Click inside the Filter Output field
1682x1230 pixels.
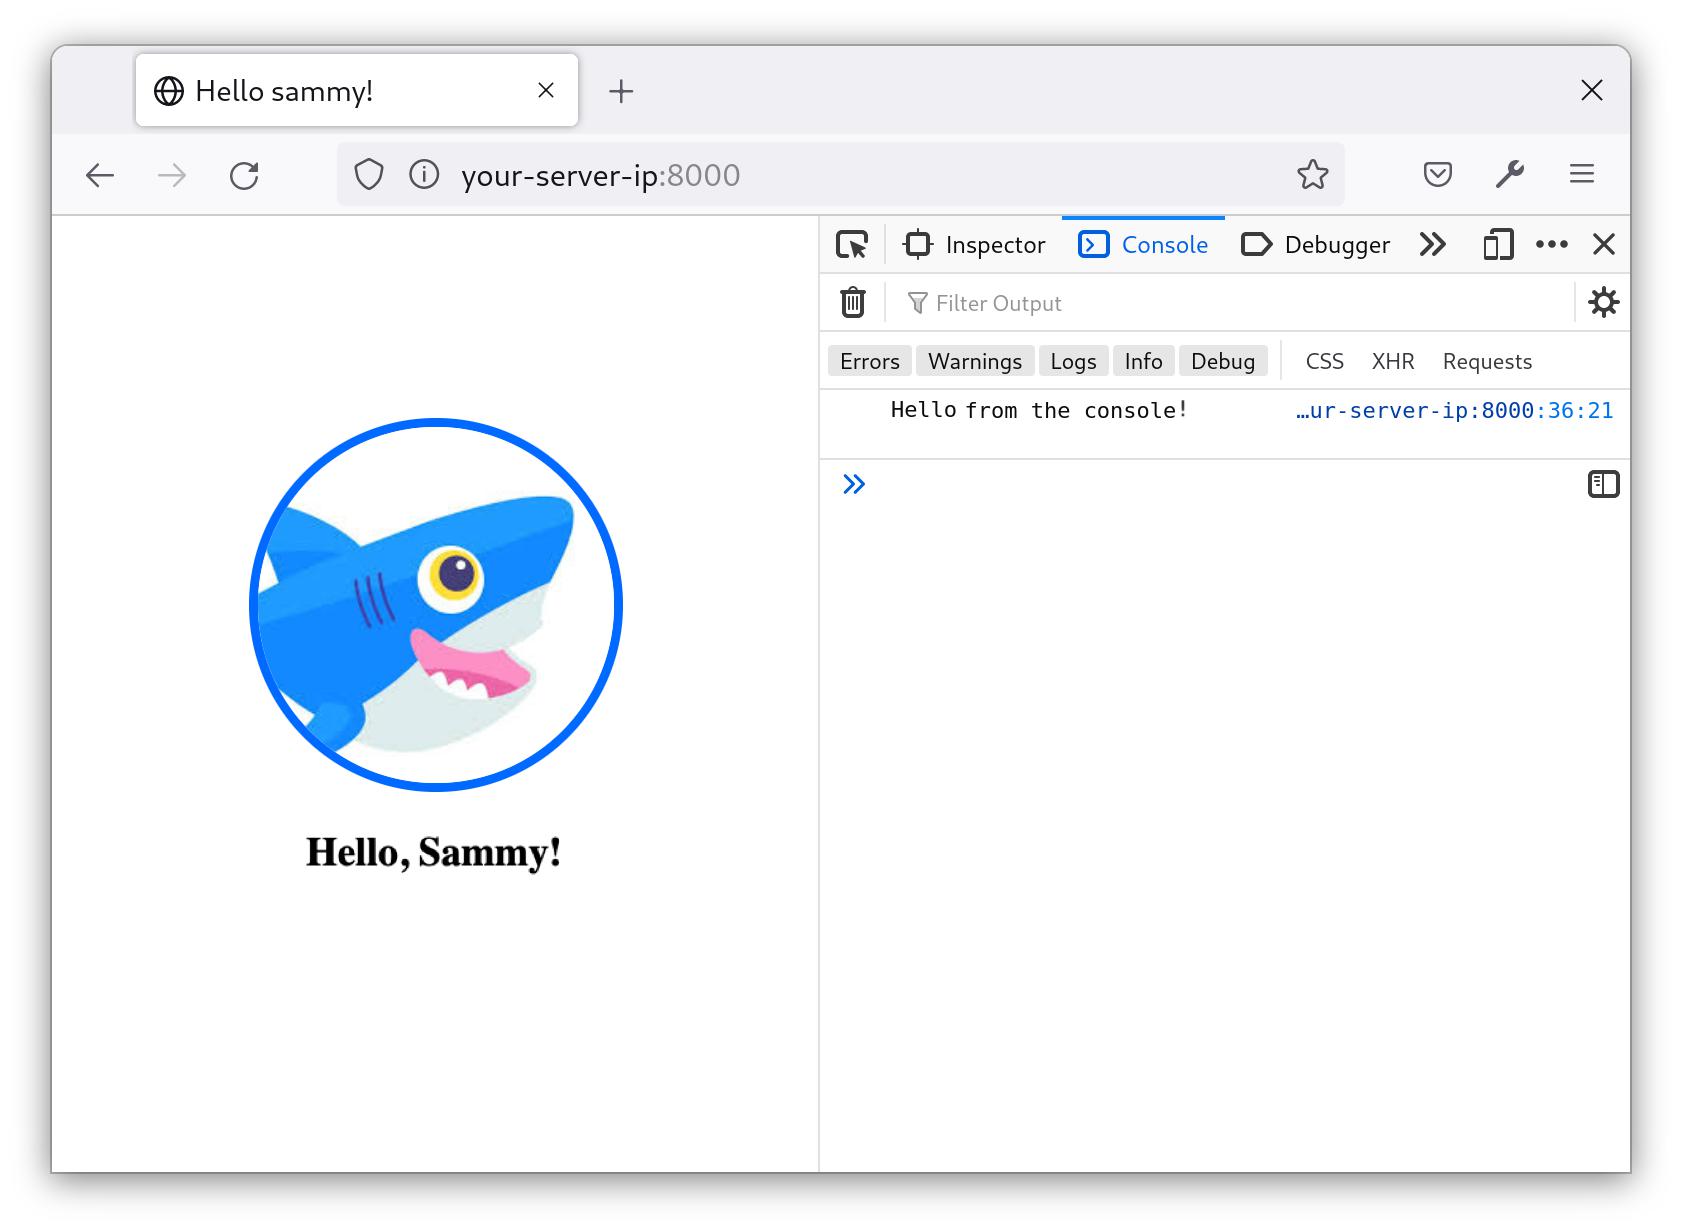pos(1050,302)
